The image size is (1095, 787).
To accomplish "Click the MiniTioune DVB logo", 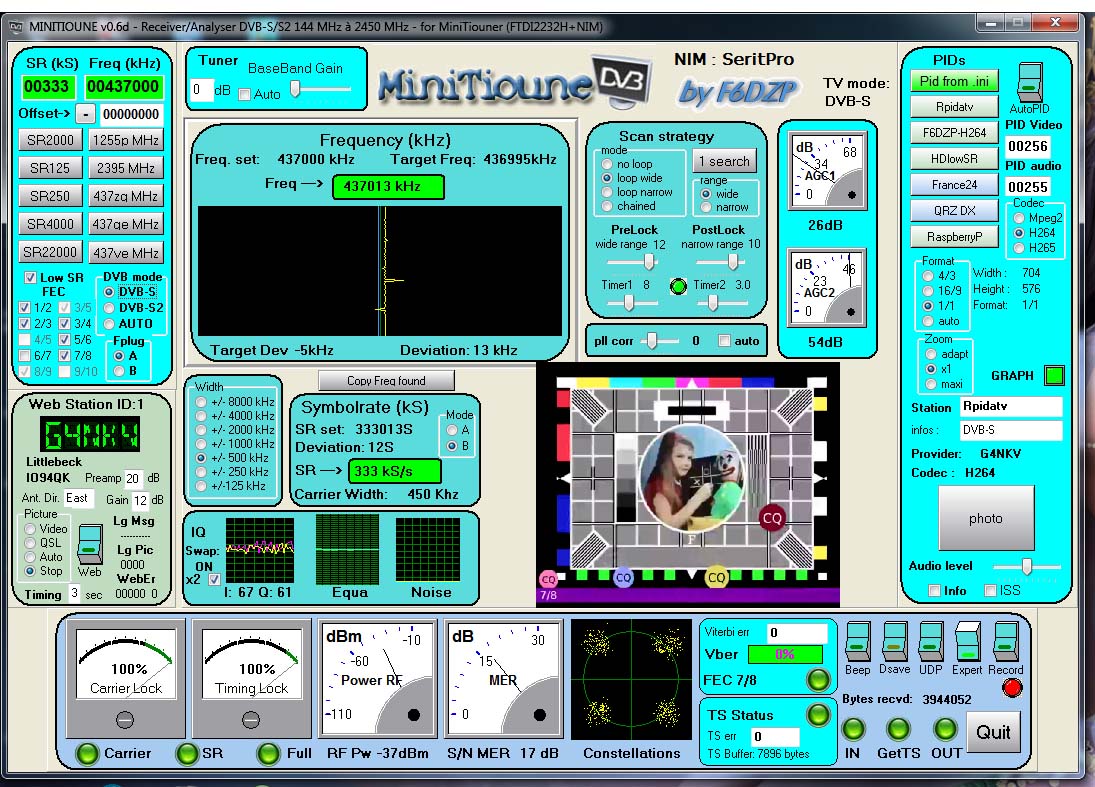I will (x=515, y=82).
